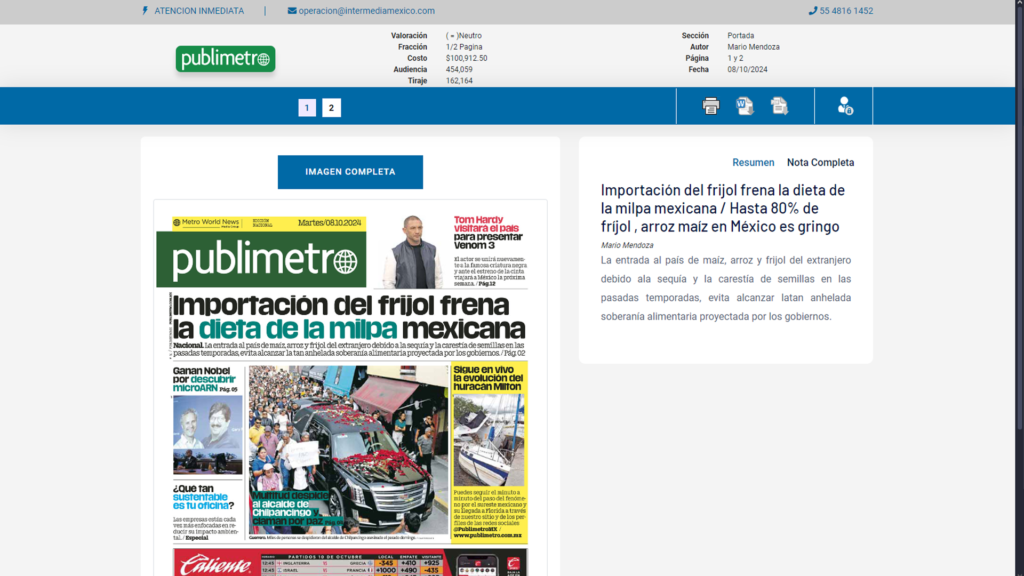Open the IMAGEN COMPLETA button
This screenshot has height=576, width=1024.
(x=350, y=172)
